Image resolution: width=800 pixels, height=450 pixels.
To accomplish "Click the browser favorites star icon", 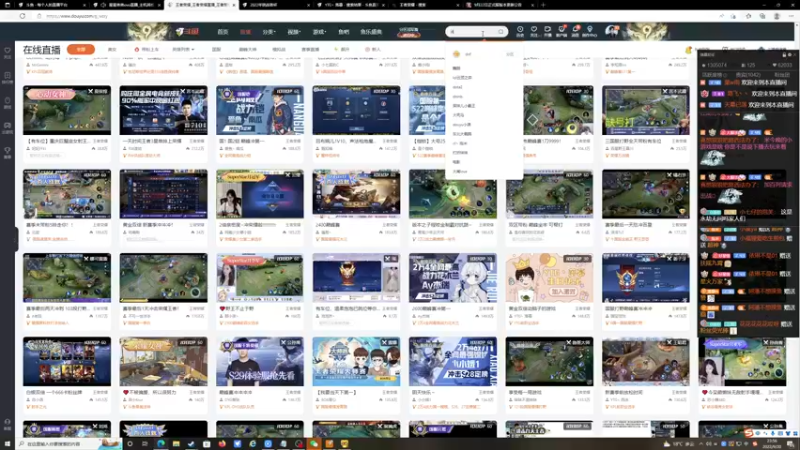I will point(748,16).
